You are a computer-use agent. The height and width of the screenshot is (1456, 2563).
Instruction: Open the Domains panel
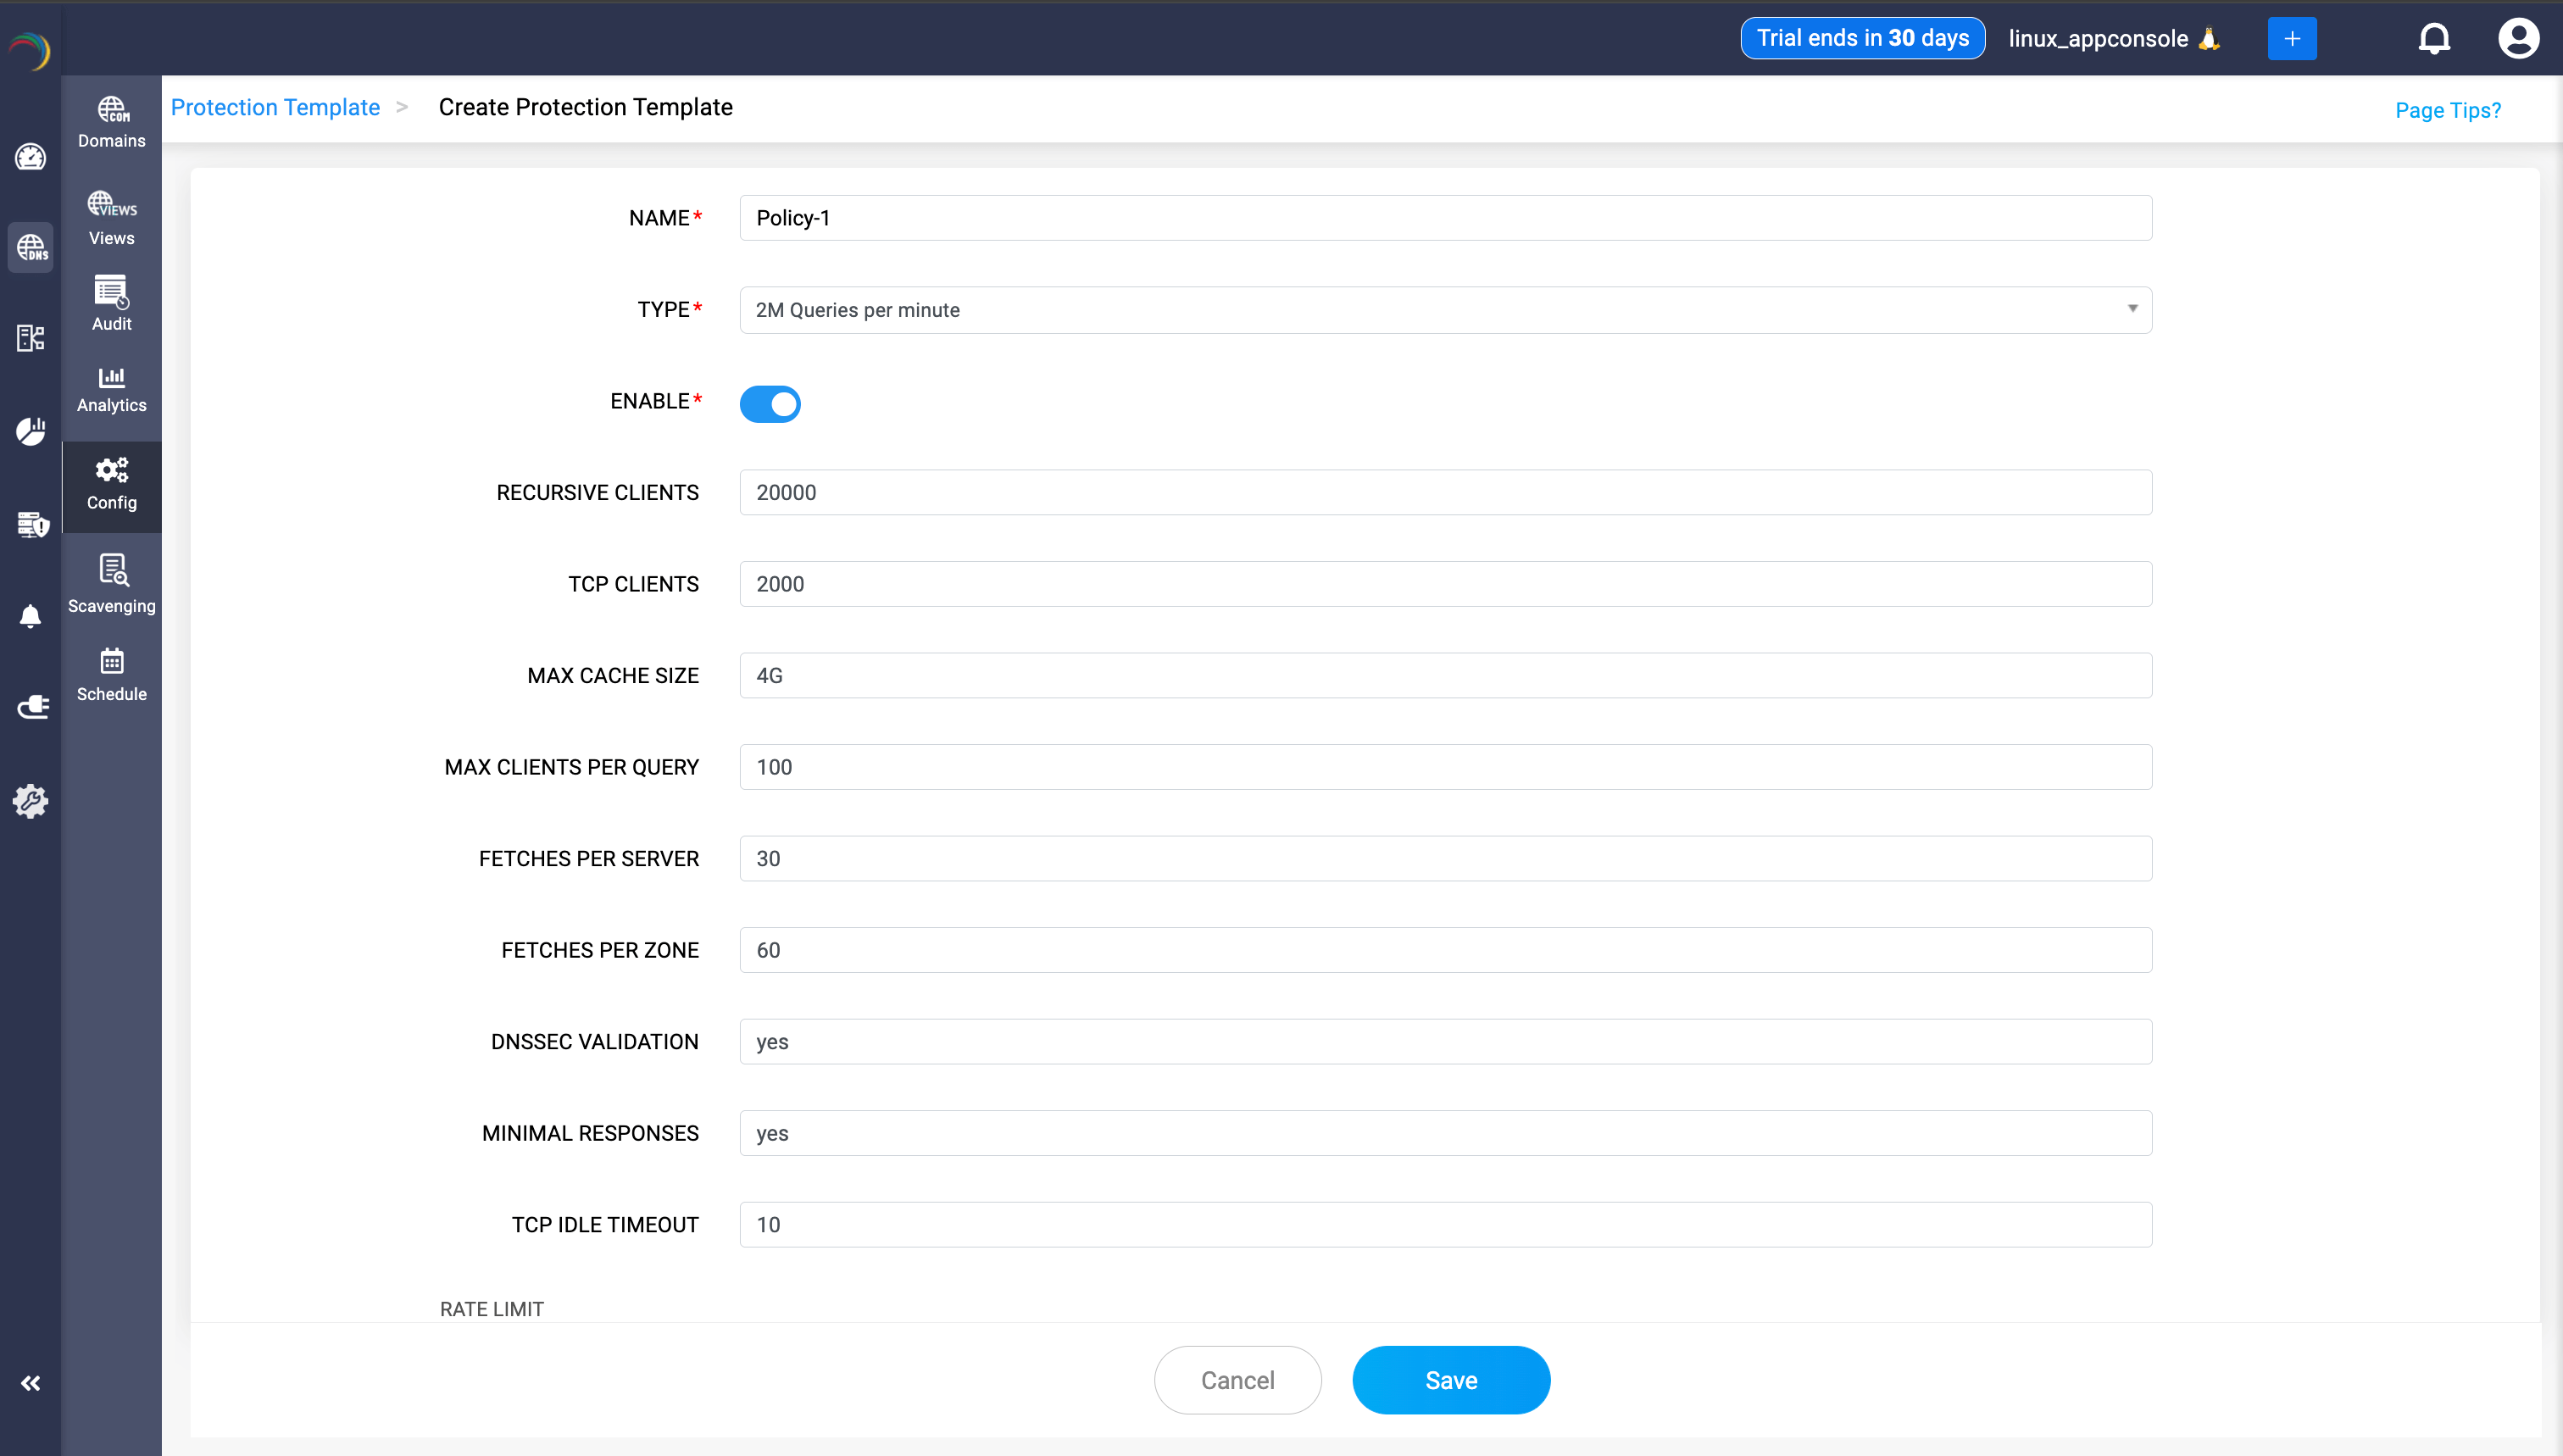(x=111, y=120)
